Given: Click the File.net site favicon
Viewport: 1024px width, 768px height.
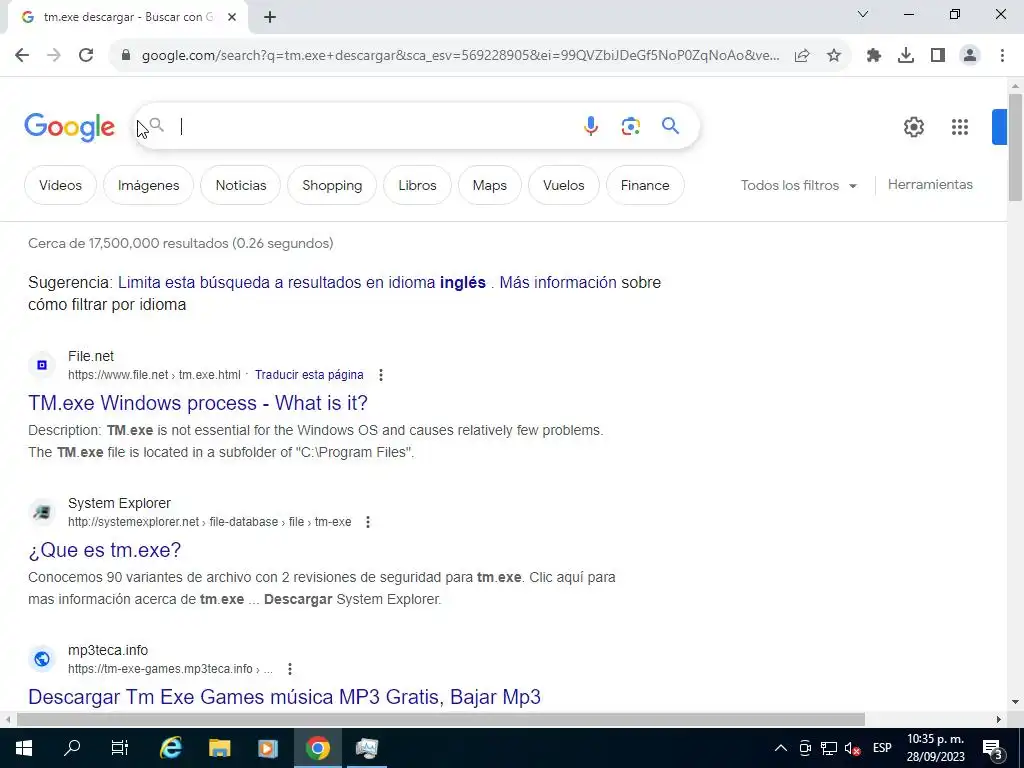Looking at the screenshot, I should (42, 365).
